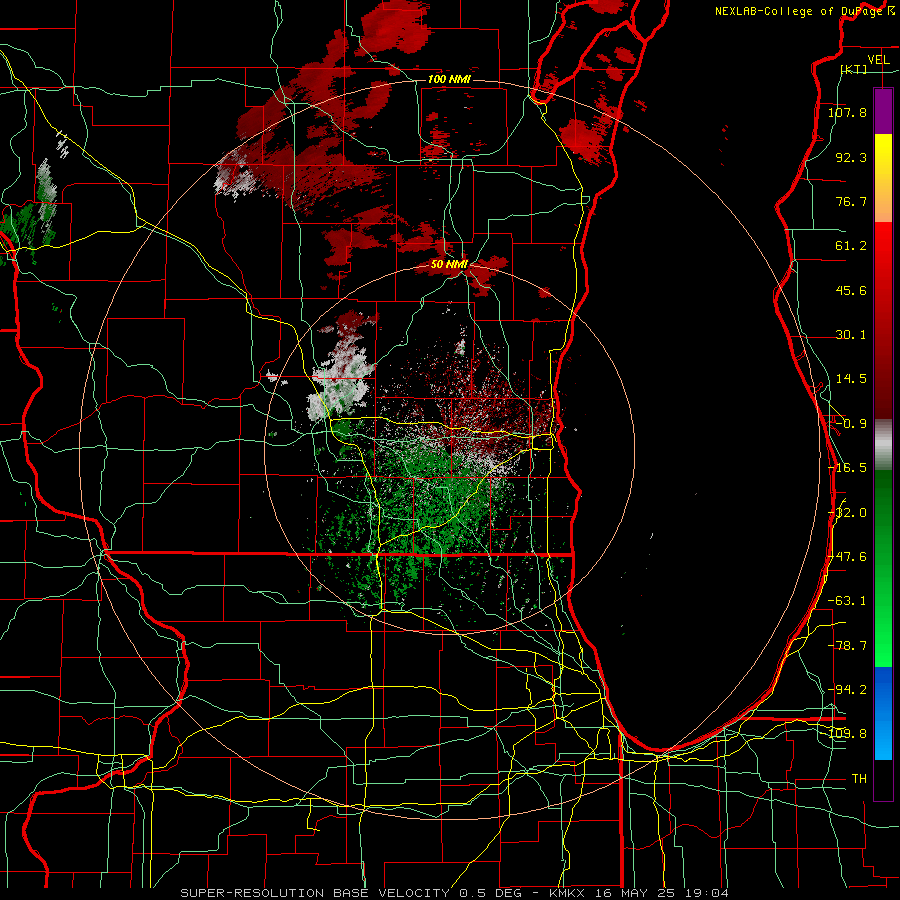Select the 107.8 velocity scale value

(x=848, y=112)
